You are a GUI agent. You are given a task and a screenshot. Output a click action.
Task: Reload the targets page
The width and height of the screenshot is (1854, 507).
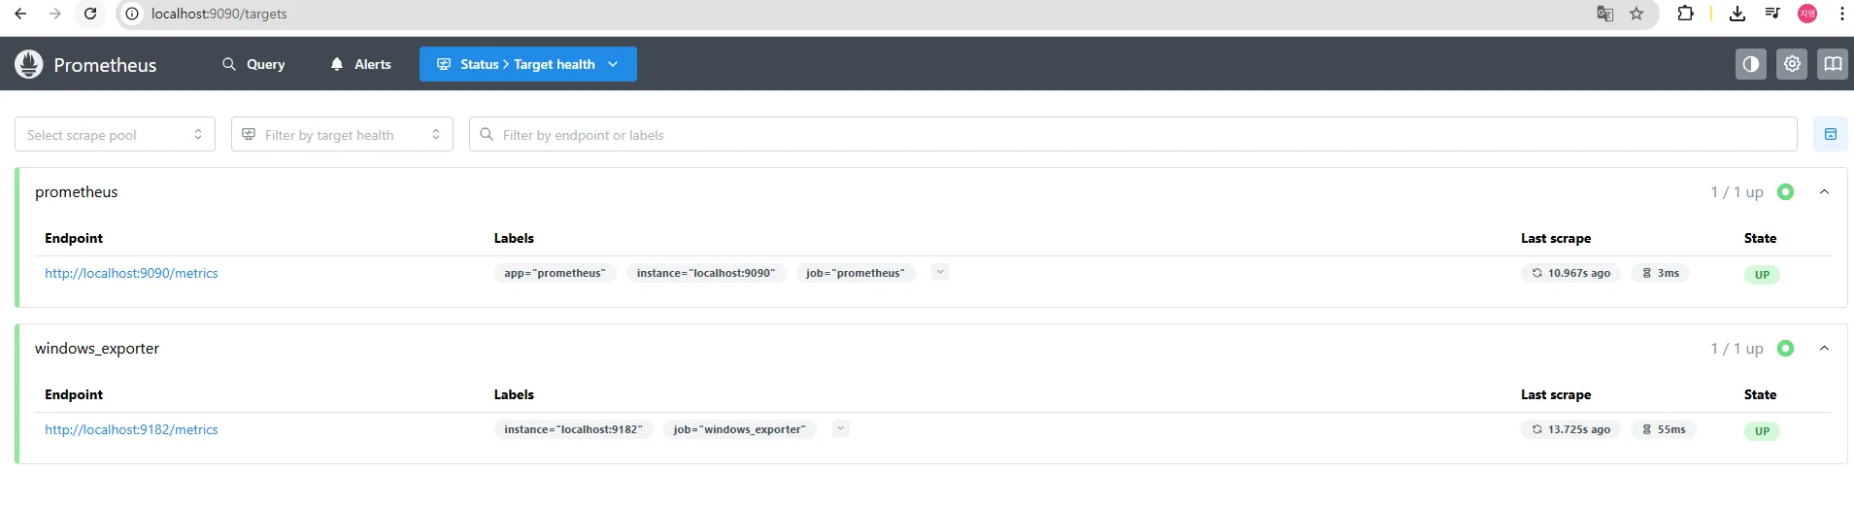click(90, 14)
